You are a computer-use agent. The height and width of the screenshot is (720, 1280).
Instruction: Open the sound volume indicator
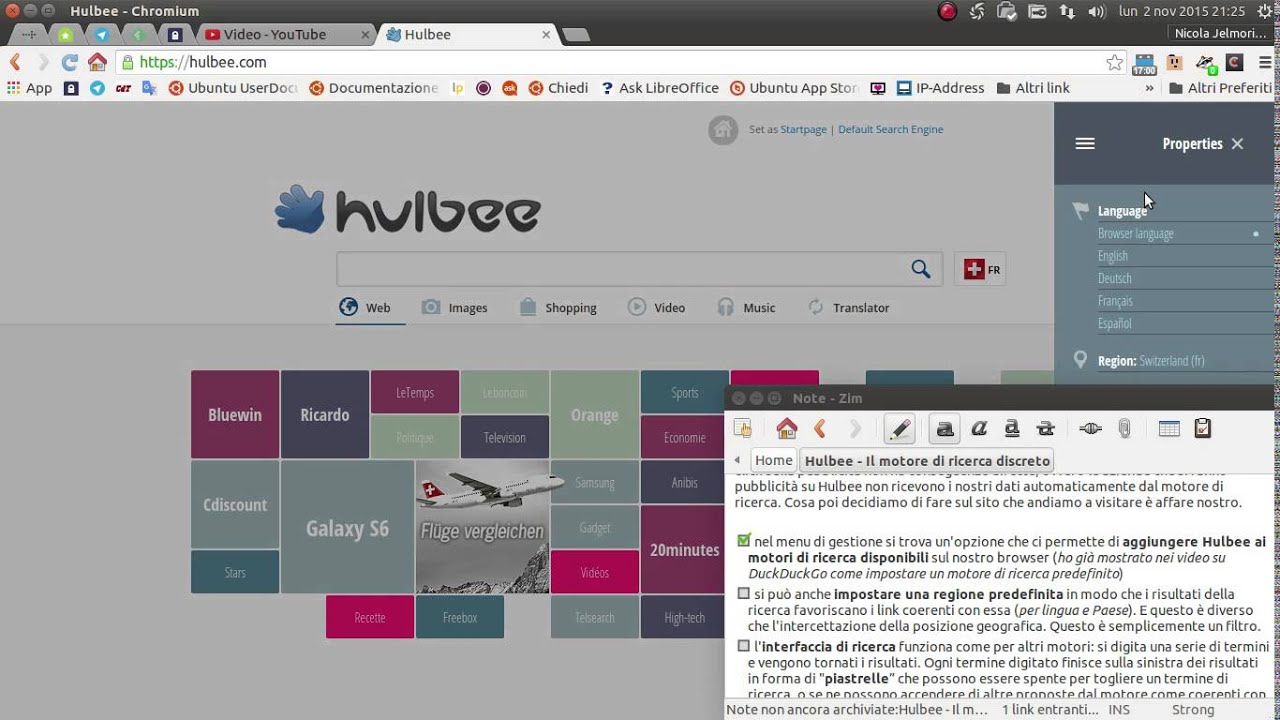pos(1096,11)
